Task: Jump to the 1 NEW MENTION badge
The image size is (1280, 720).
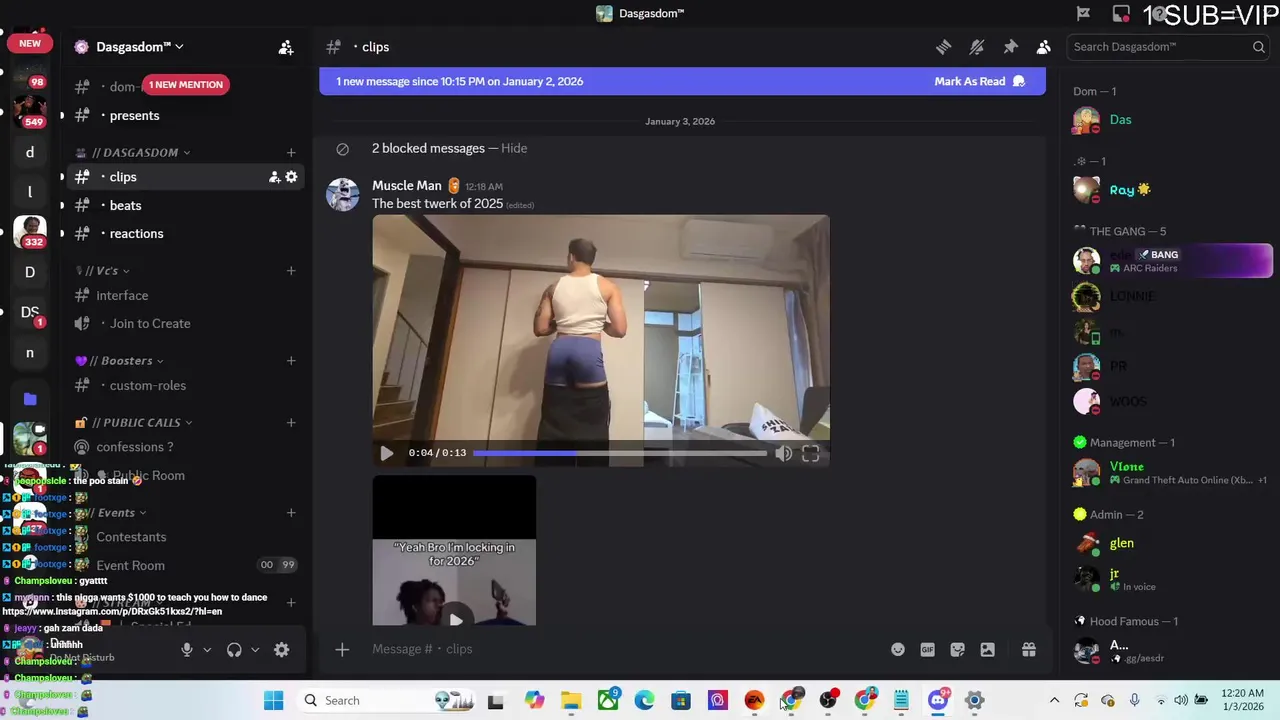Action: (x=186, y=85)
